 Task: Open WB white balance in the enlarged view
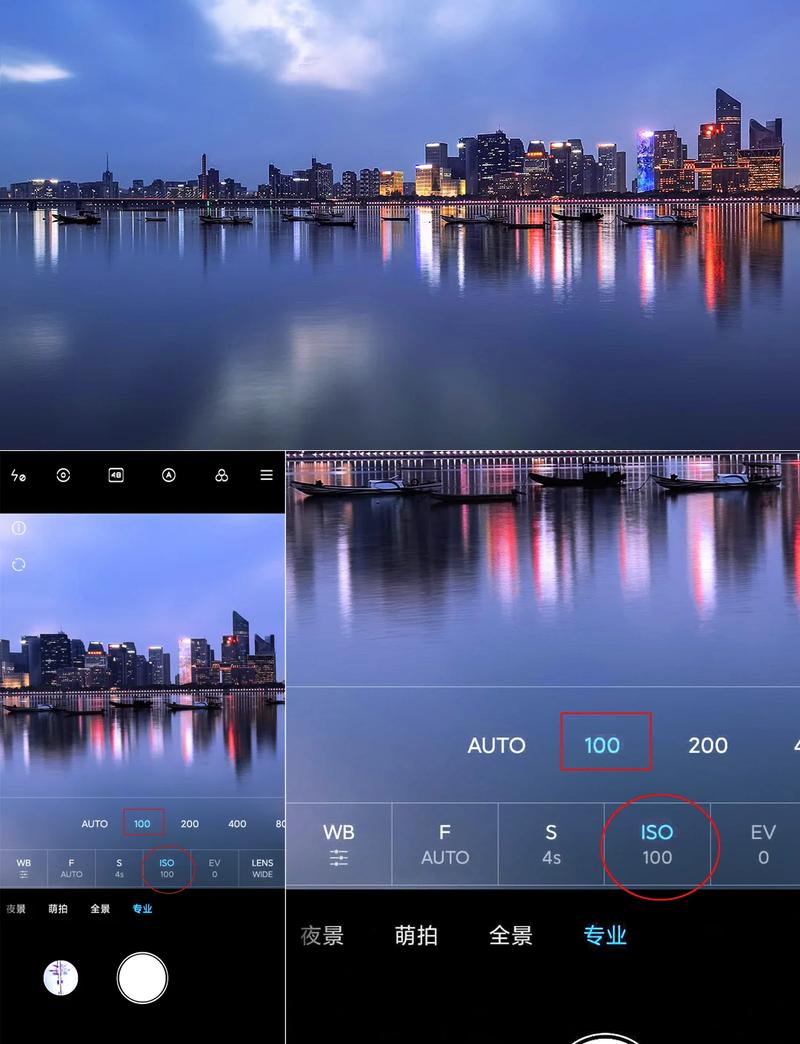click(x=339, y=844)
